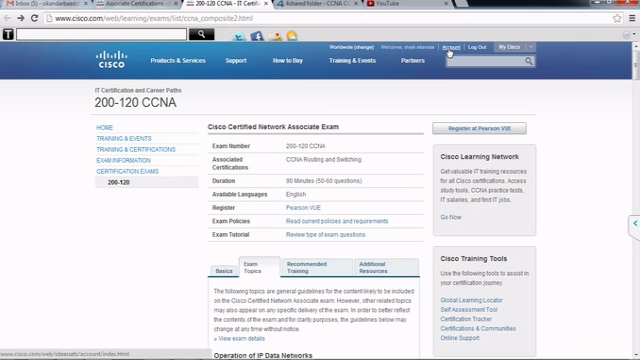Click the Log Out link
The image size is (640, 360).
(477, 47)
